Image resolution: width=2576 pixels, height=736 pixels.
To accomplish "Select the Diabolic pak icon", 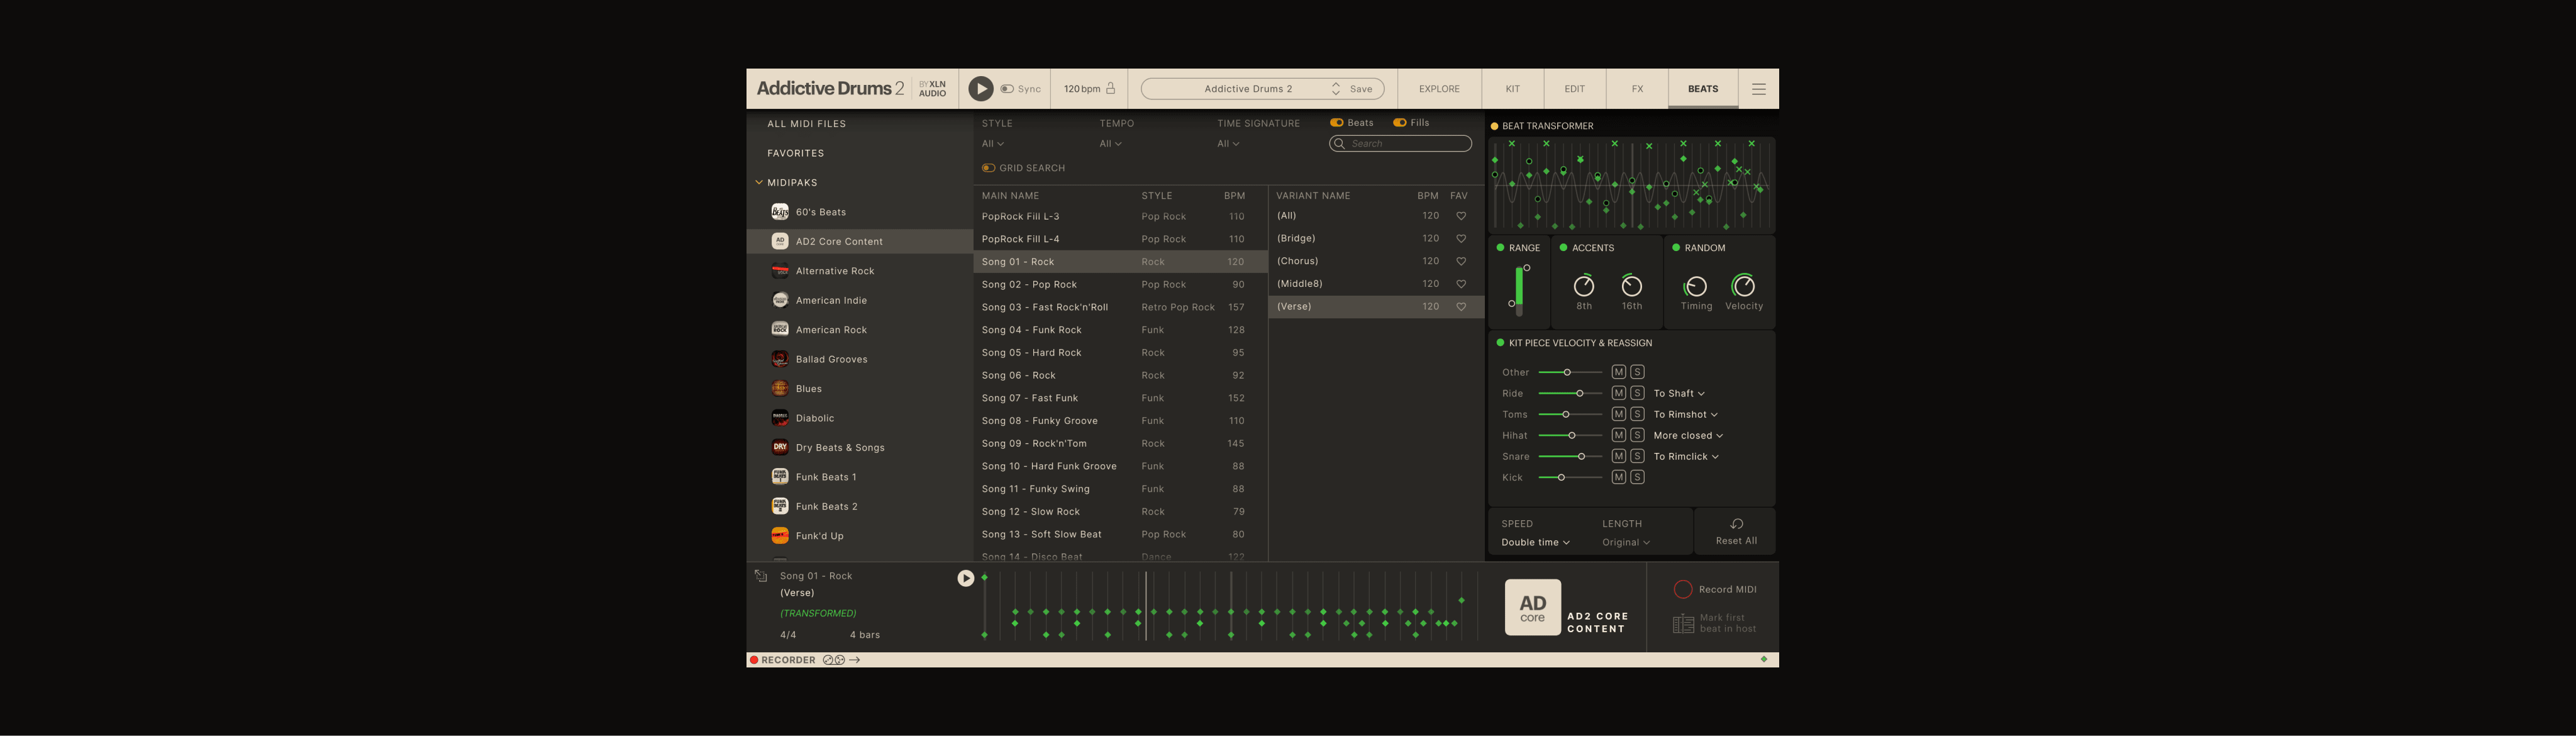I will [x=780, y=418].
